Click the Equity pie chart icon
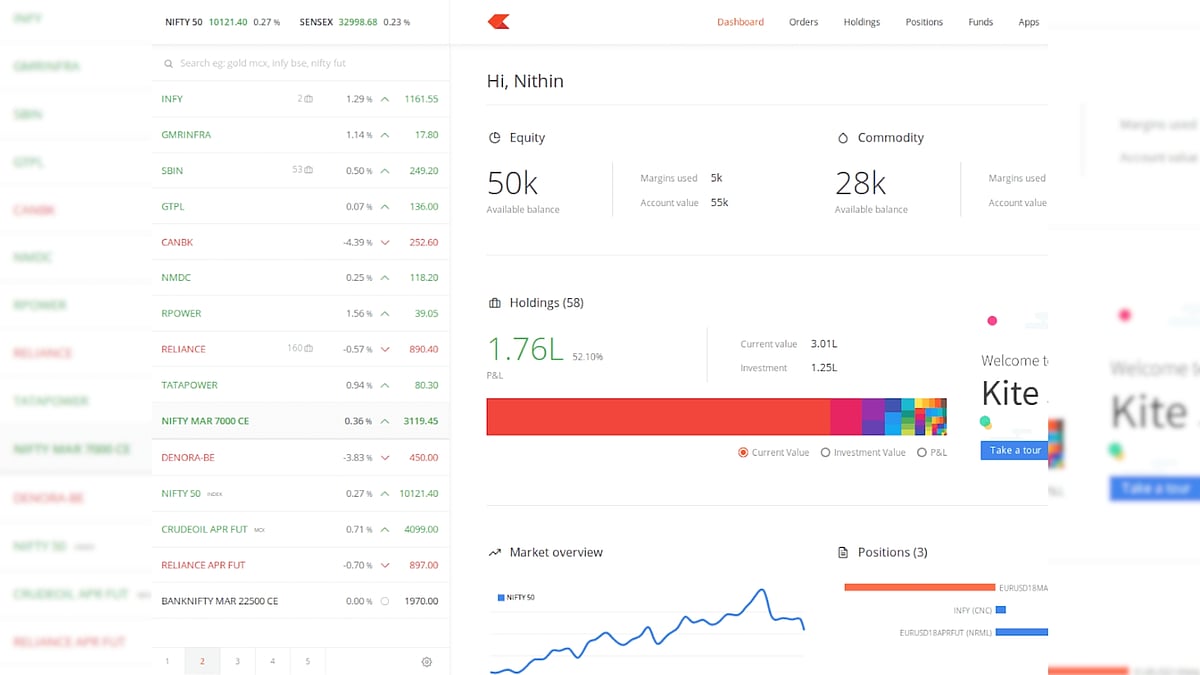 (x=494, y=138)
